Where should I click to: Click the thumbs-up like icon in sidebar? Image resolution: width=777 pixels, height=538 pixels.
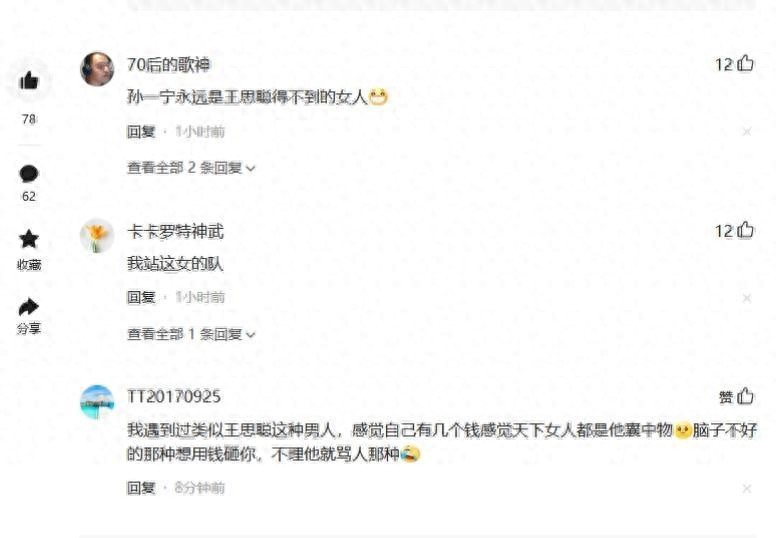point(29,80)
